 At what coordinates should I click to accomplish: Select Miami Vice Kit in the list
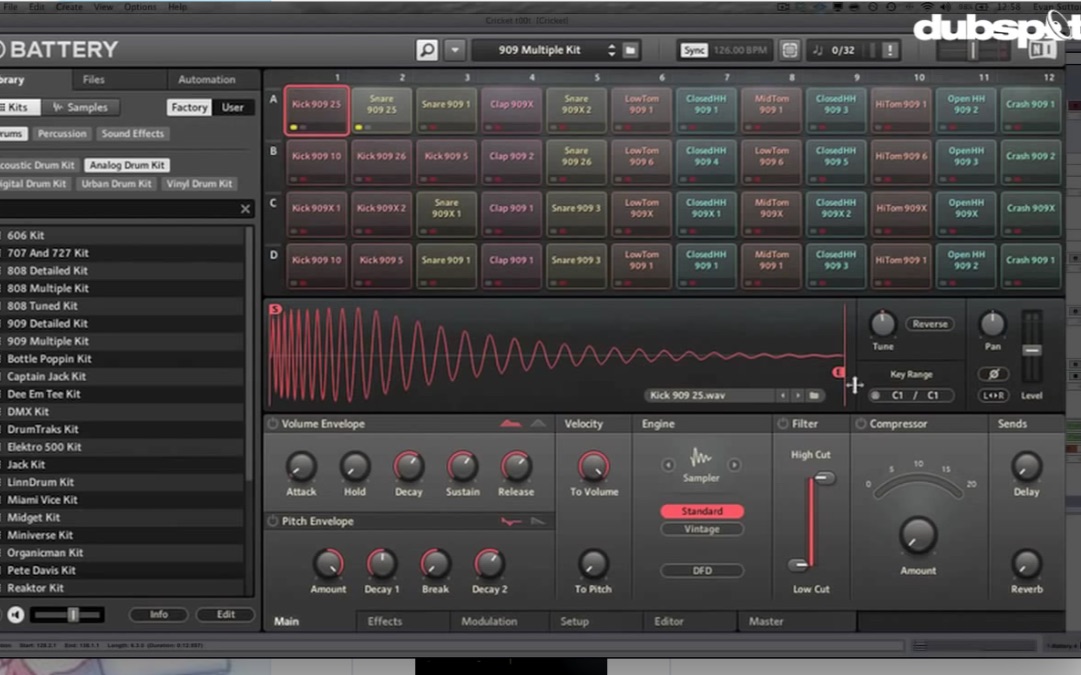123,500
